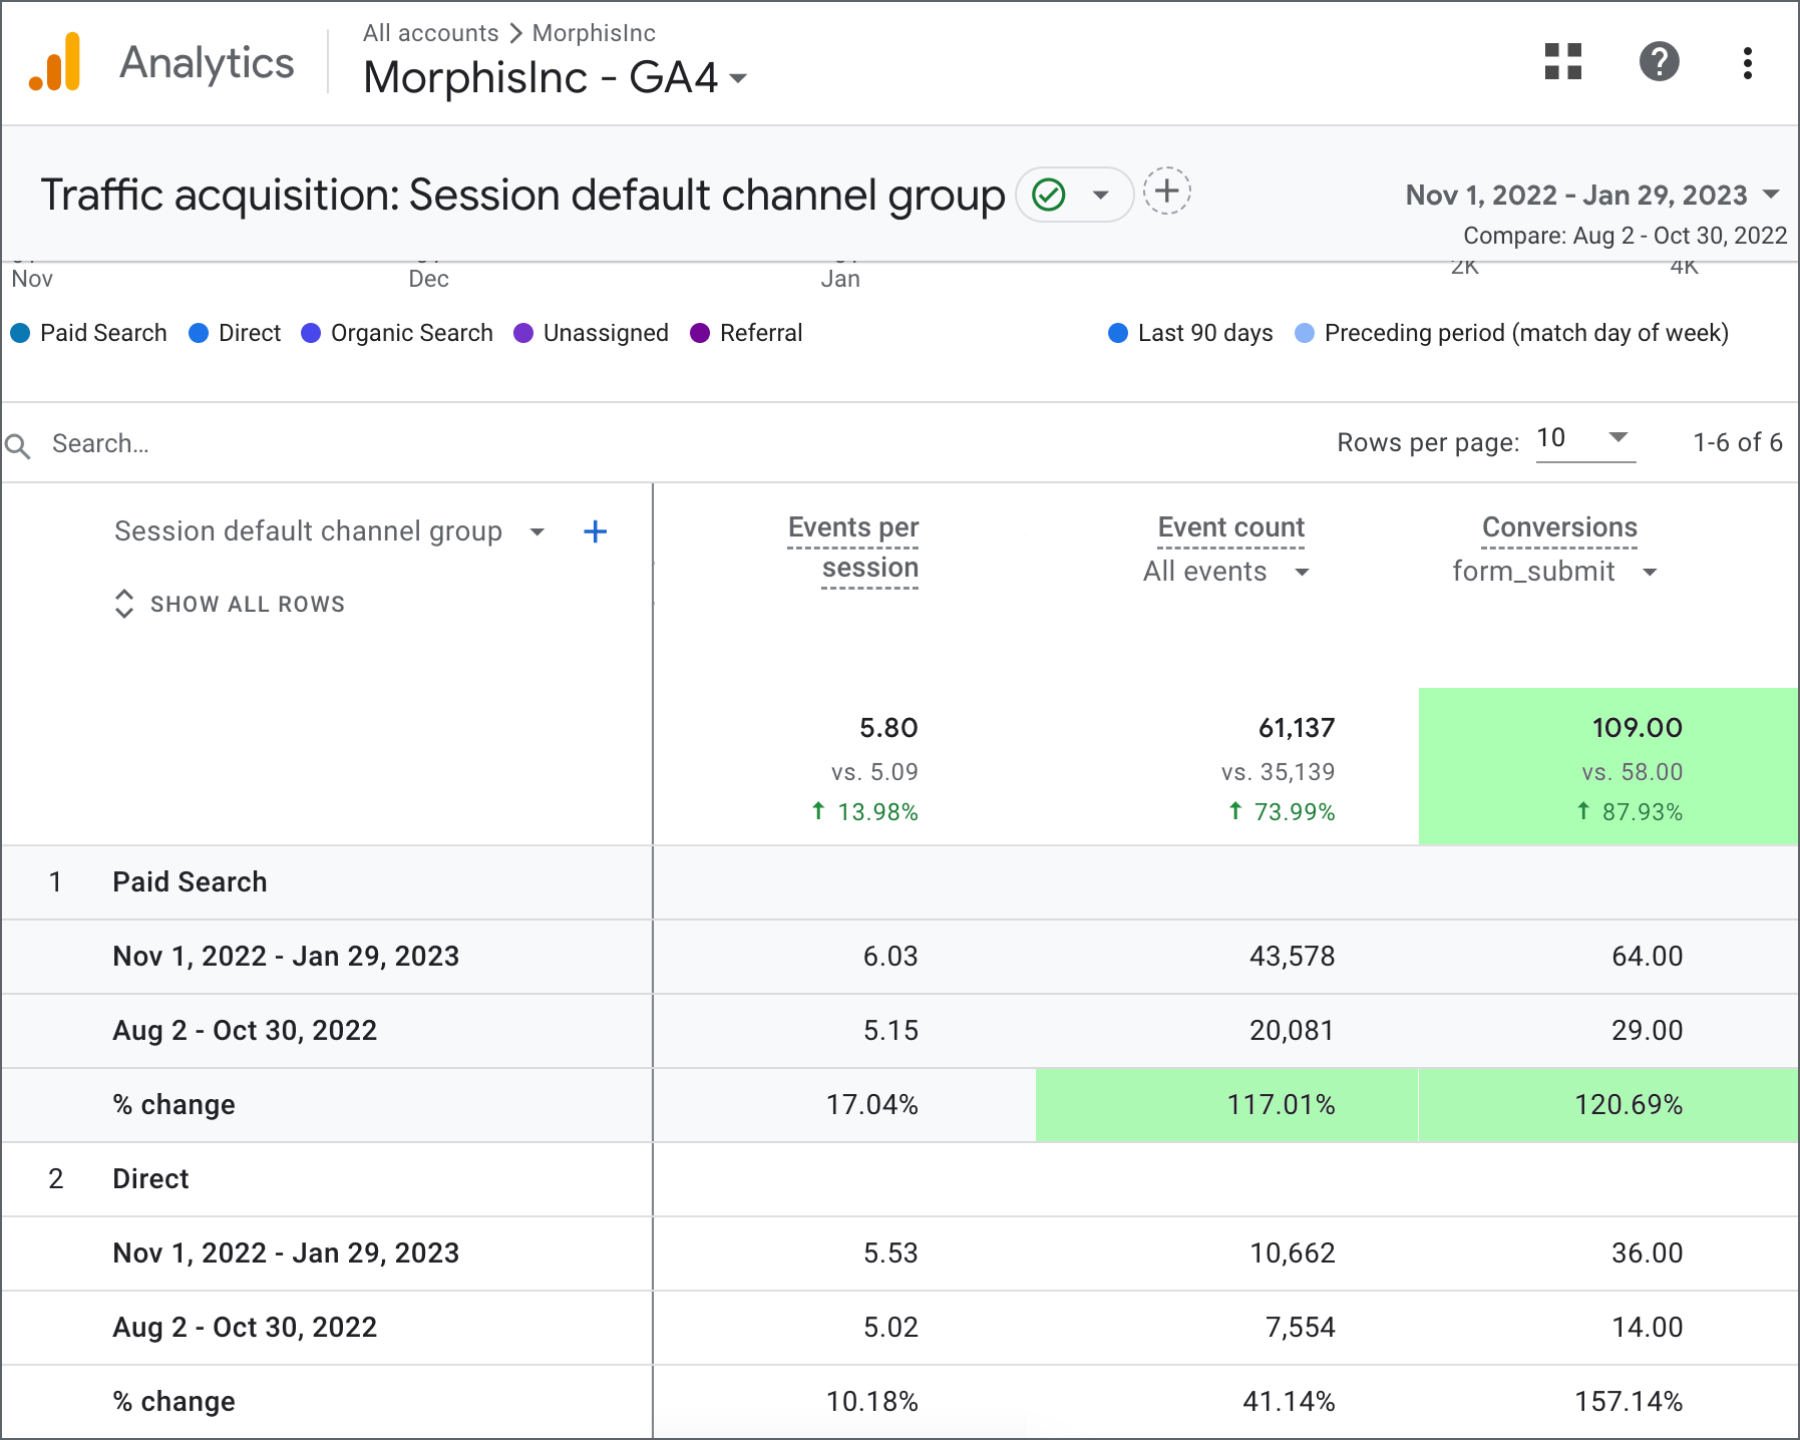Click Paid Search previous conversions 29.00

click(x=1647, y=1030)
